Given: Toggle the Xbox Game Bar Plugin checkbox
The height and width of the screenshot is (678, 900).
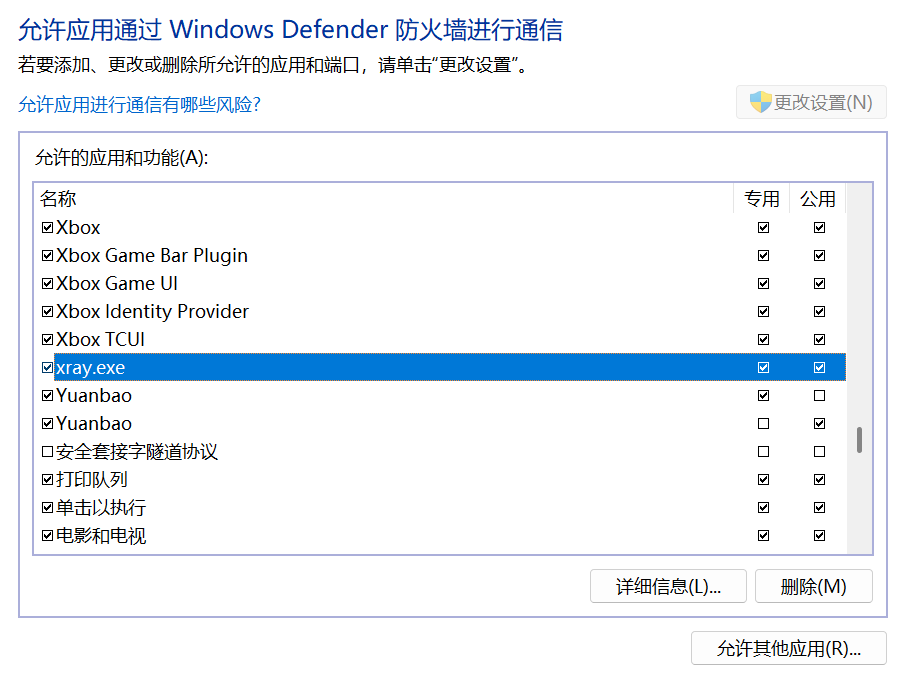Looking at the screenshot, I should 47,256.
